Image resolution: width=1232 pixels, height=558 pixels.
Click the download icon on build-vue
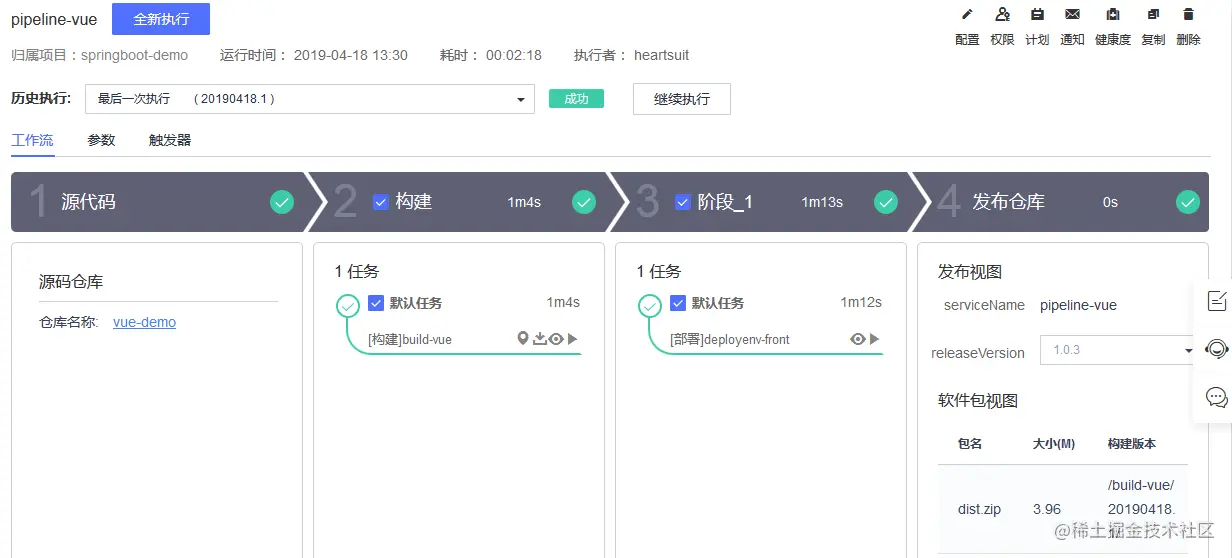540,339
